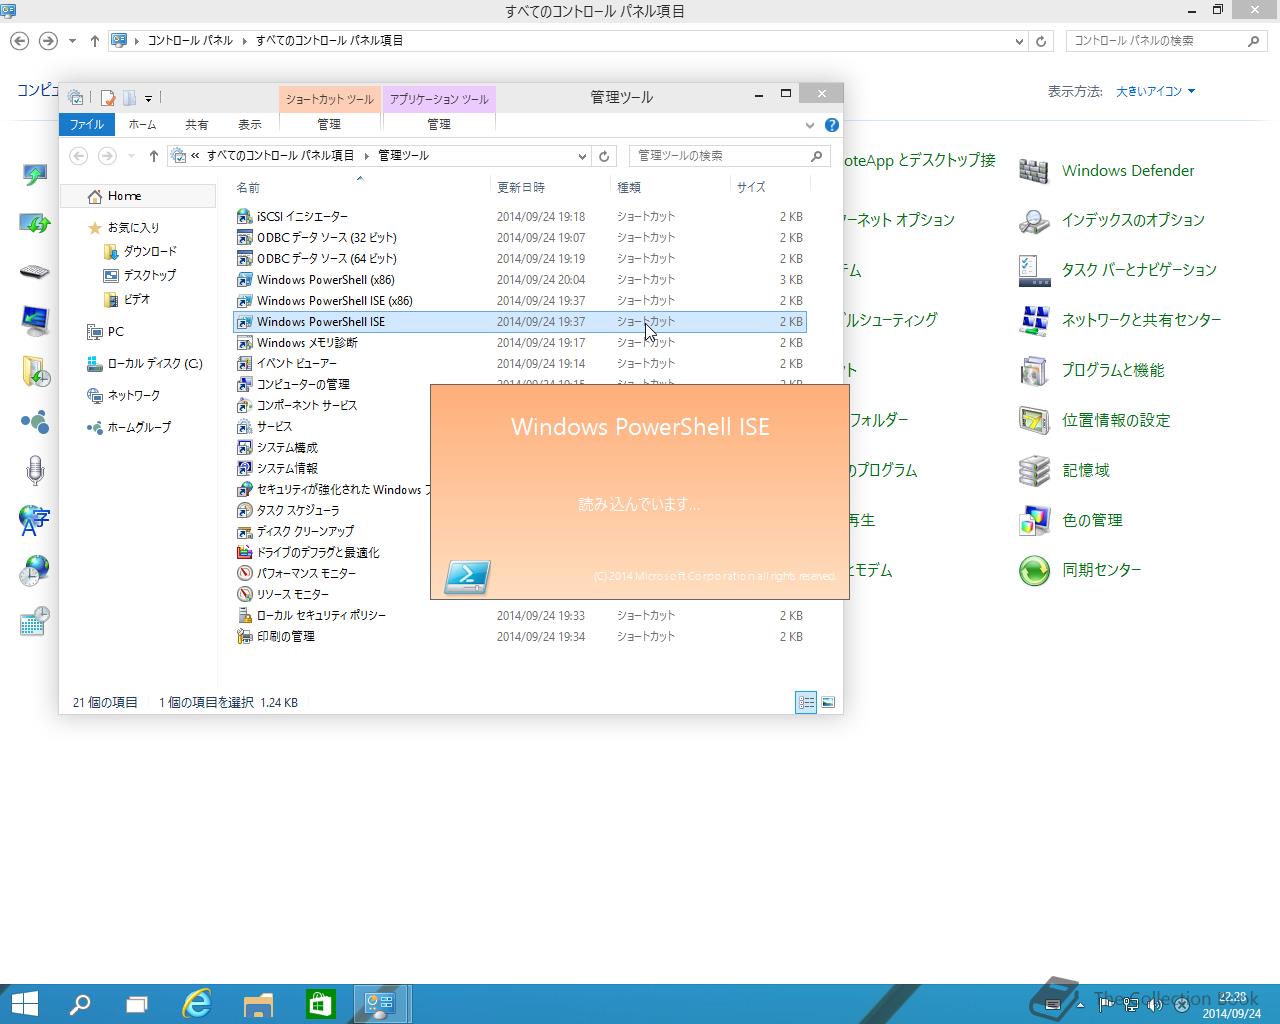Click the help icon in 管理ツール ribbon
This screenshot has width=1280, height=1024.
[832, 125]
